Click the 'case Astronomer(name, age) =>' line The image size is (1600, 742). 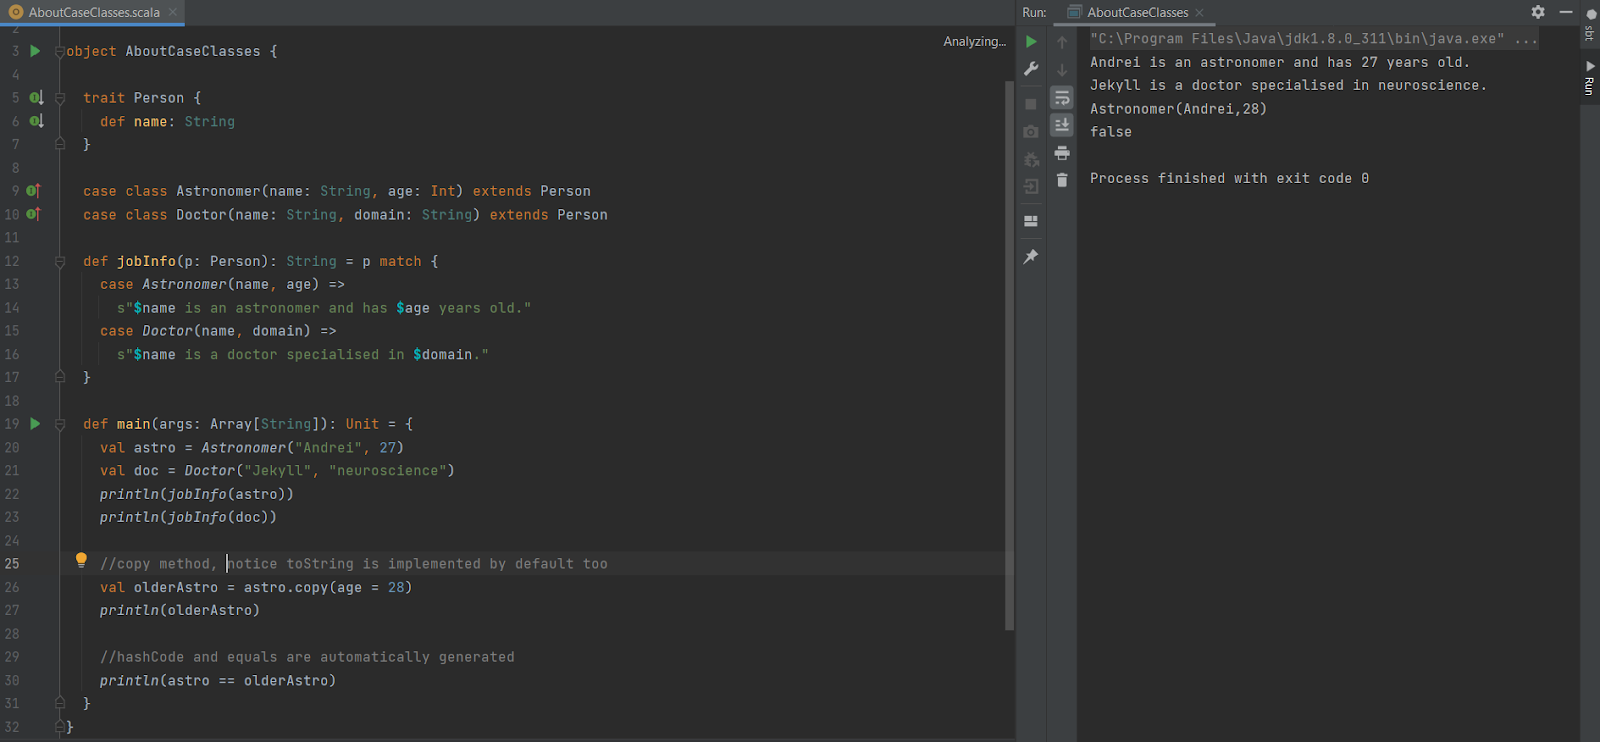pyautogui.click(x=222, y=284)
